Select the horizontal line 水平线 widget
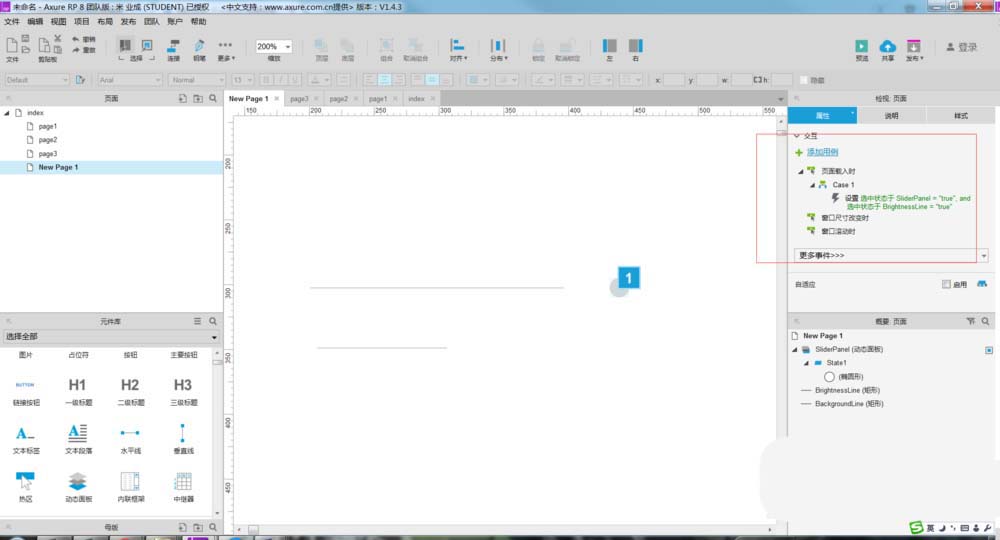 (130, 439)
